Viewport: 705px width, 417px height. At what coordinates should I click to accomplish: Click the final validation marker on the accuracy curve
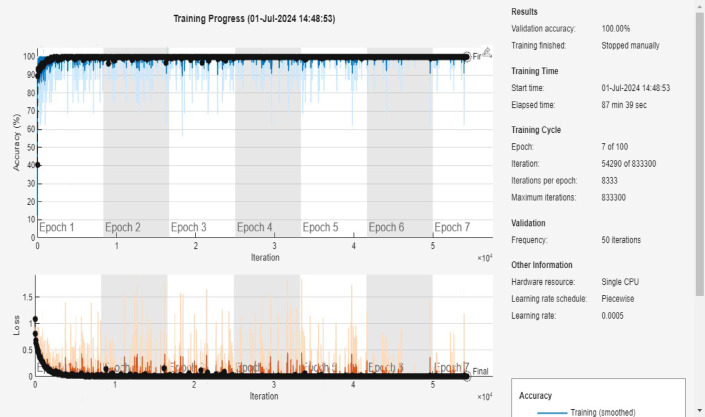coord(467,57)
